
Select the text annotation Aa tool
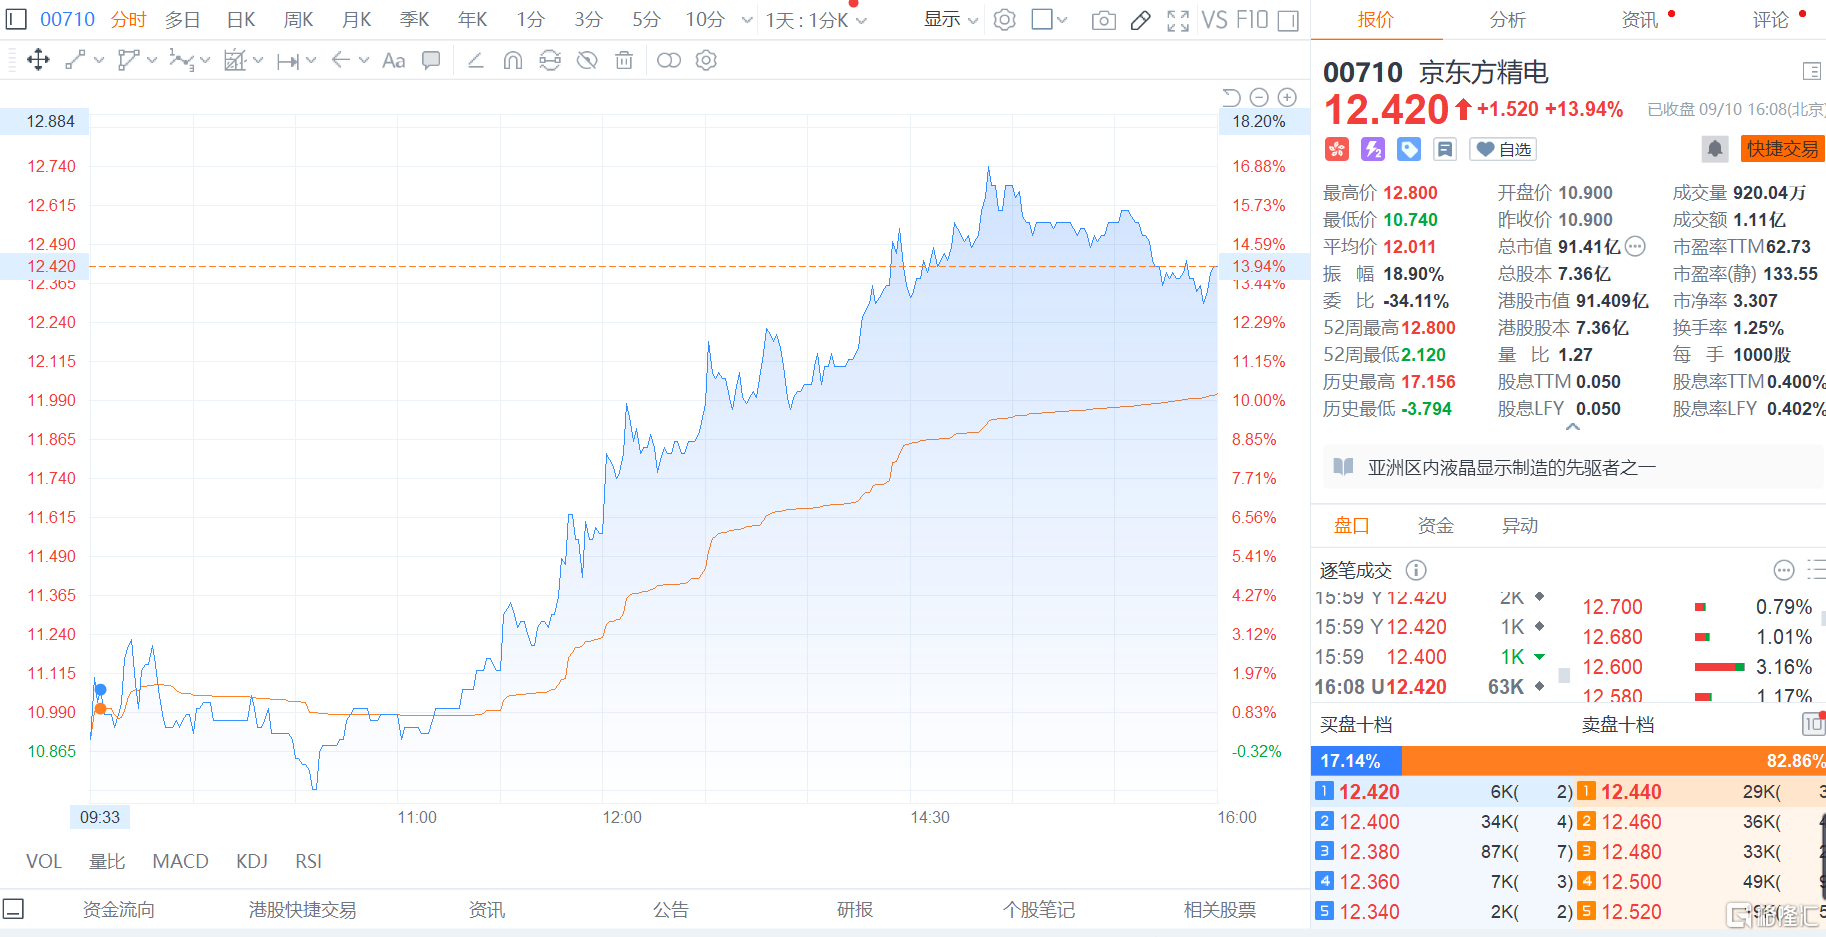coord(394,61)
